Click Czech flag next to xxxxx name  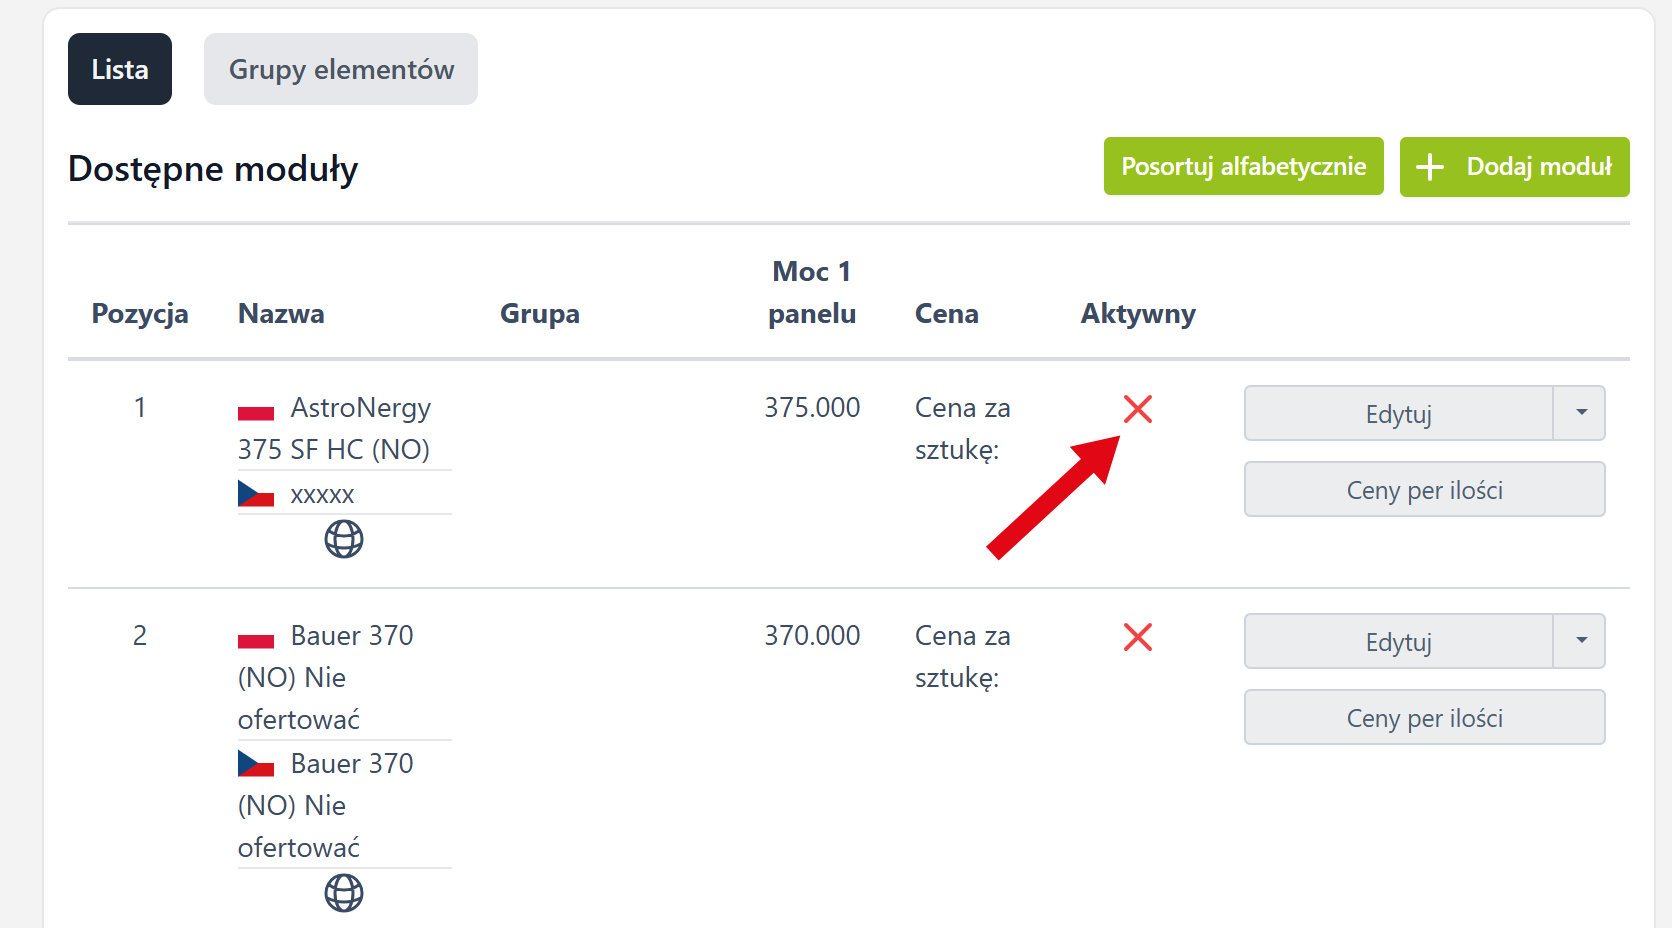[256, 494]
